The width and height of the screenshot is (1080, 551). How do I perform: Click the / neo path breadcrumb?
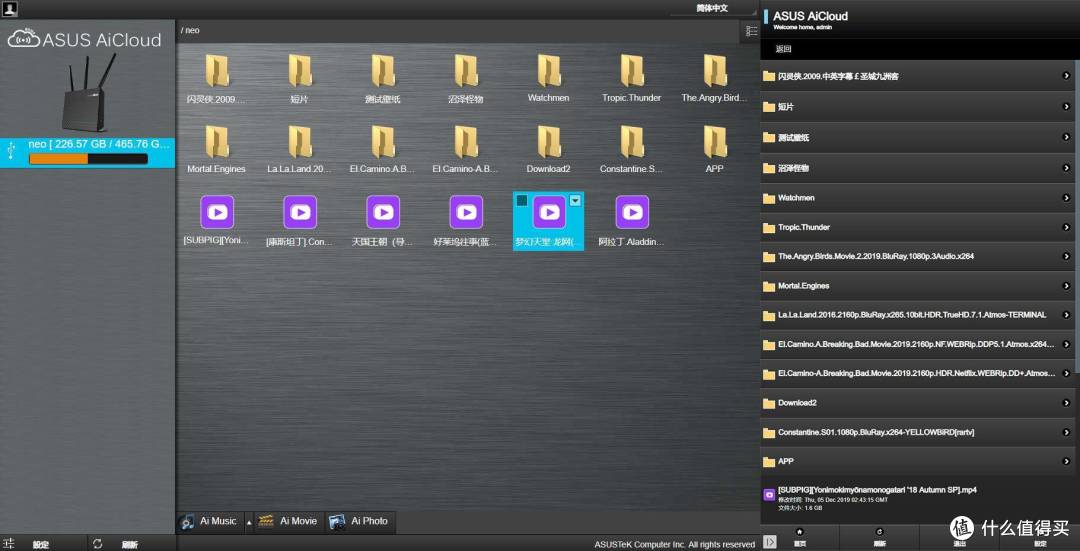190,30
